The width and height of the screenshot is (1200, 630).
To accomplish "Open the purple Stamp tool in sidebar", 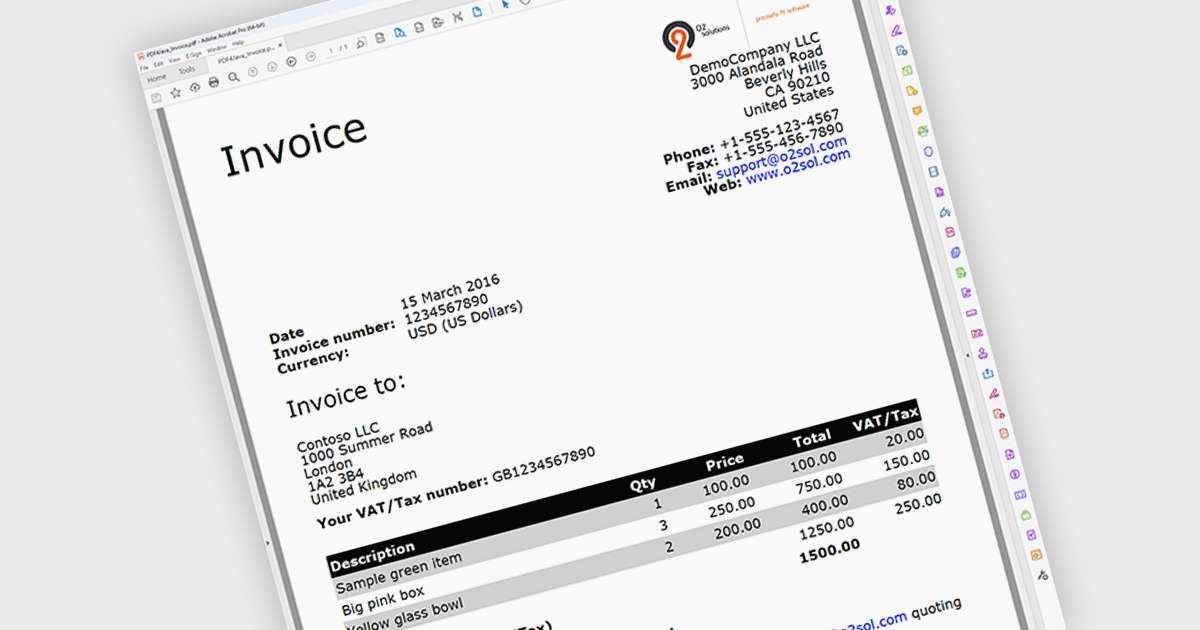I will click(x=982, y=353).
